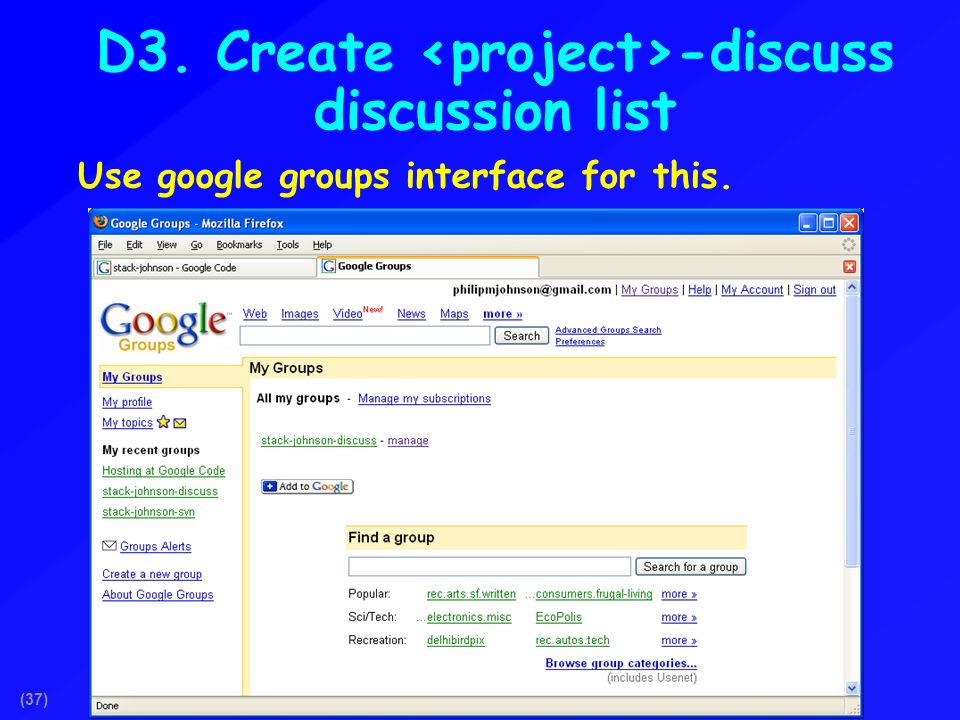The image size is (960, 720).
Task: Click the Firefox logo in title bar
Action: 100,222
